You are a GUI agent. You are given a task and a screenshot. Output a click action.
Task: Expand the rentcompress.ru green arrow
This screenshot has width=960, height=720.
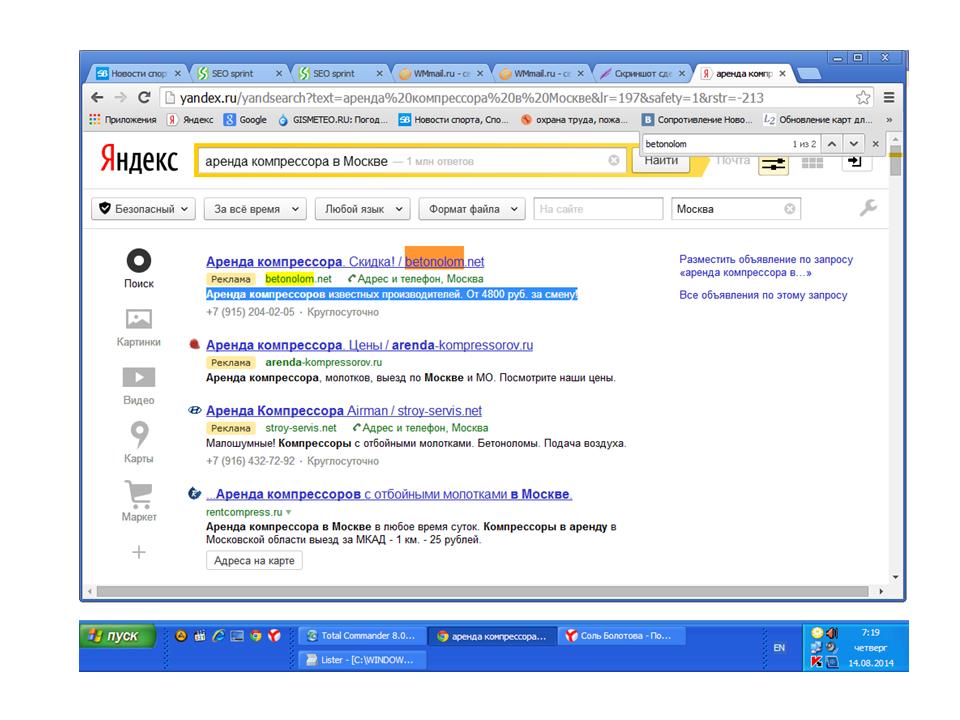(x=288, y=512)
